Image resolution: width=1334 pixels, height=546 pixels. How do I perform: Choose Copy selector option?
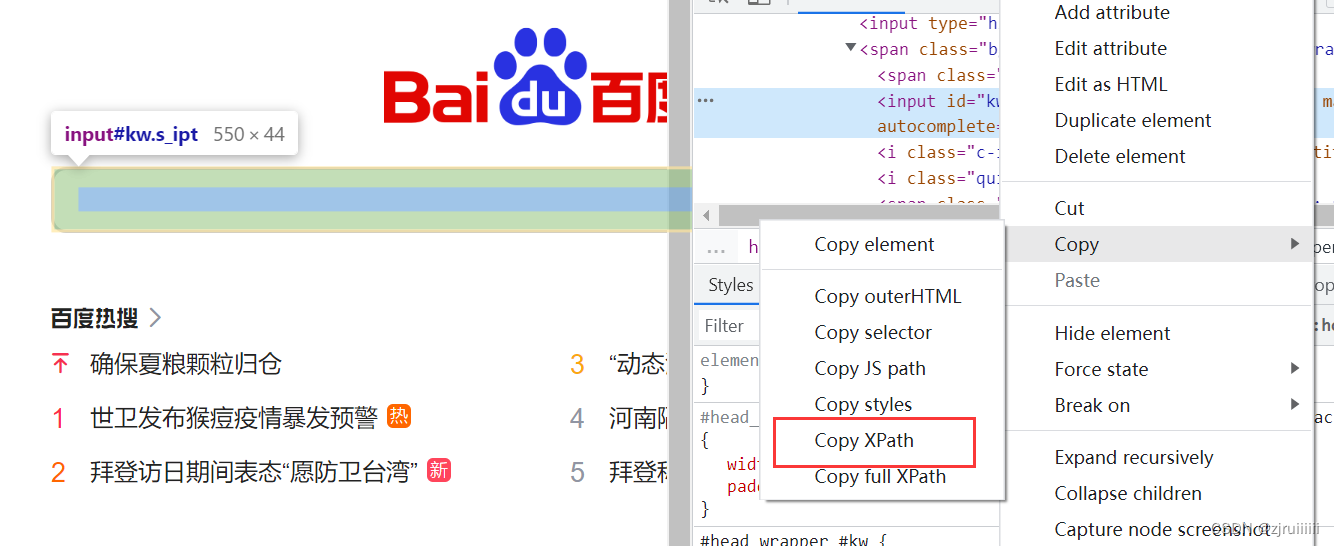click(873, 333)
